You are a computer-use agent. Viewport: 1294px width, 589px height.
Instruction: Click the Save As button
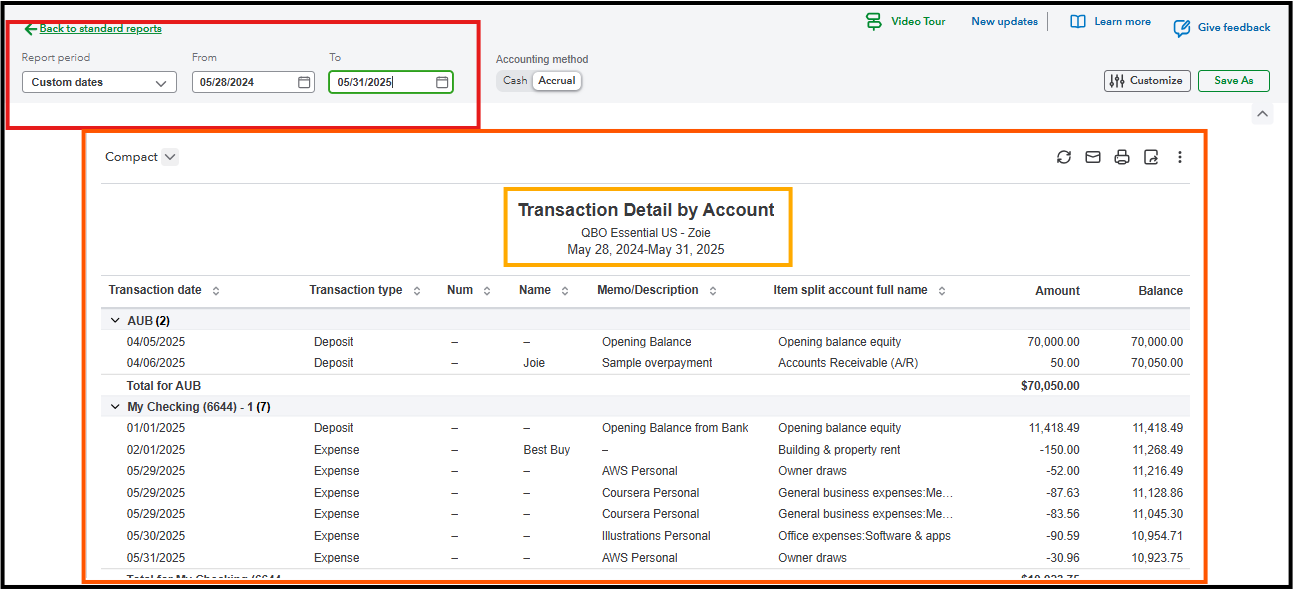[1233, 81]
